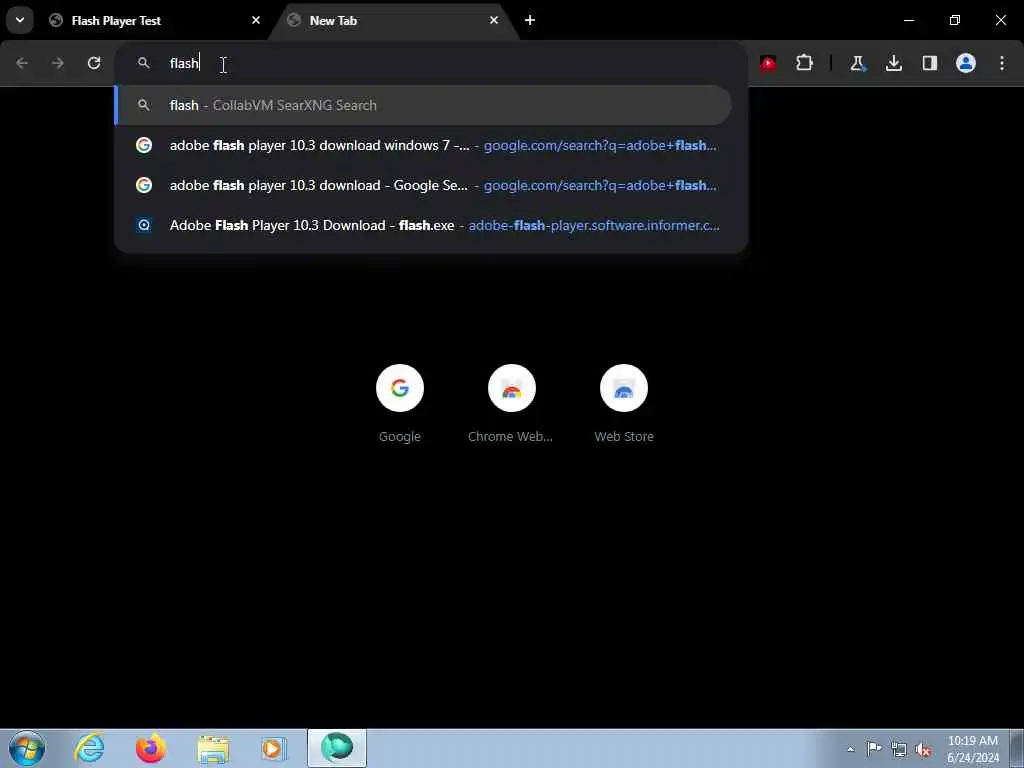Close the Flash Player Test tab

coord(256,20)
